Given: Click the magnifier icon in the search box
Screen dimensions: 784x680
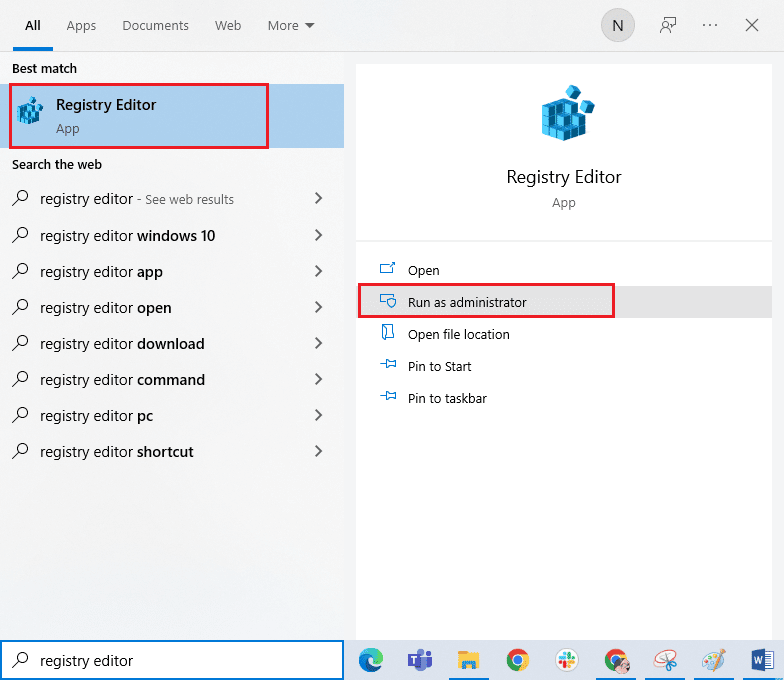Looking at the screenshot, I should pyautogui.click(x=20, y=660).
